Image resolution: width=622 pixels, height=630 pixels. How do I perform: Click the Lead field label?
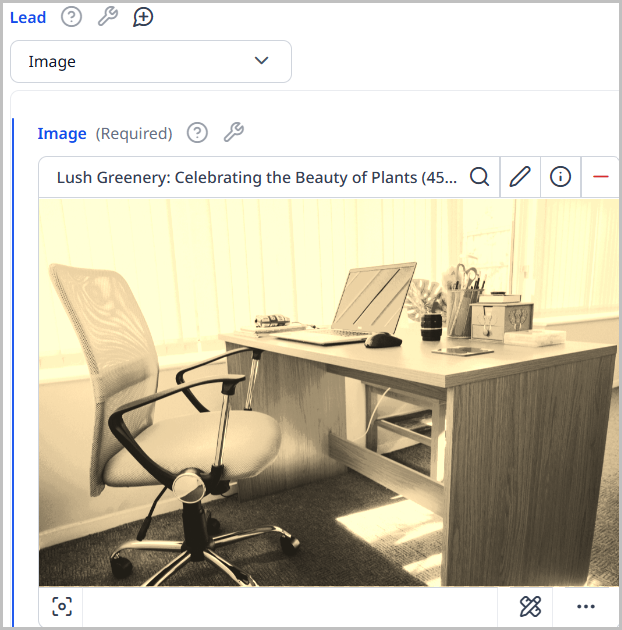click(28, 17)
